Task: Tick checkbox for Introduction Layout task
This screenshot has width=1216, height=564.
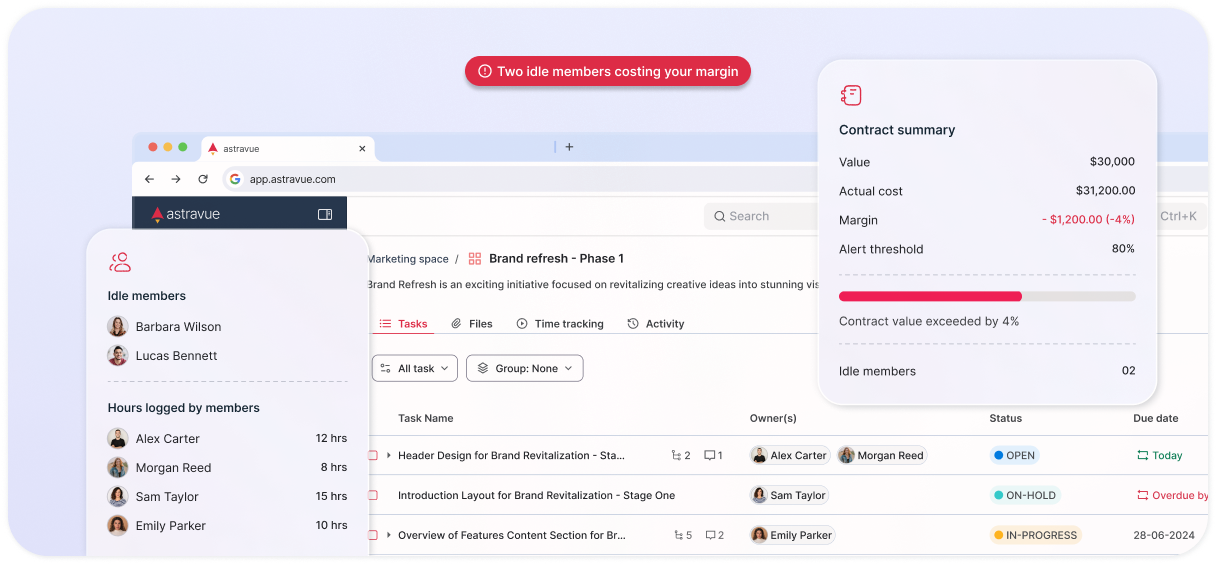Action: (372, 495)
